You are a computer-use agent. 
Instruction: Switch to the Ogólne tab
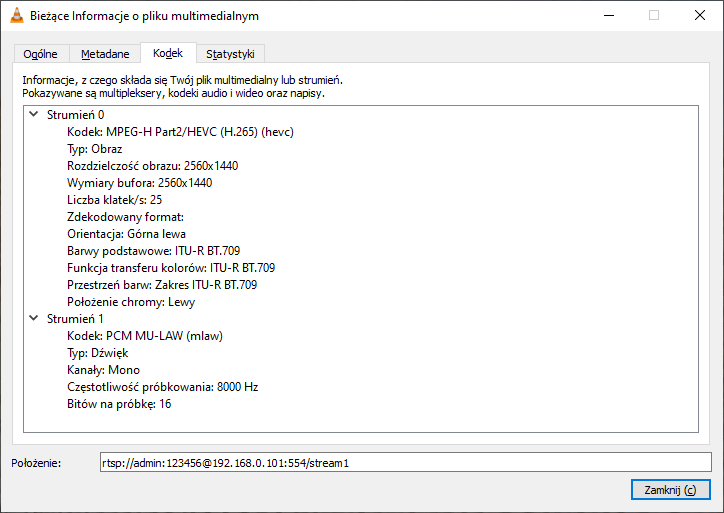point(41,54)
